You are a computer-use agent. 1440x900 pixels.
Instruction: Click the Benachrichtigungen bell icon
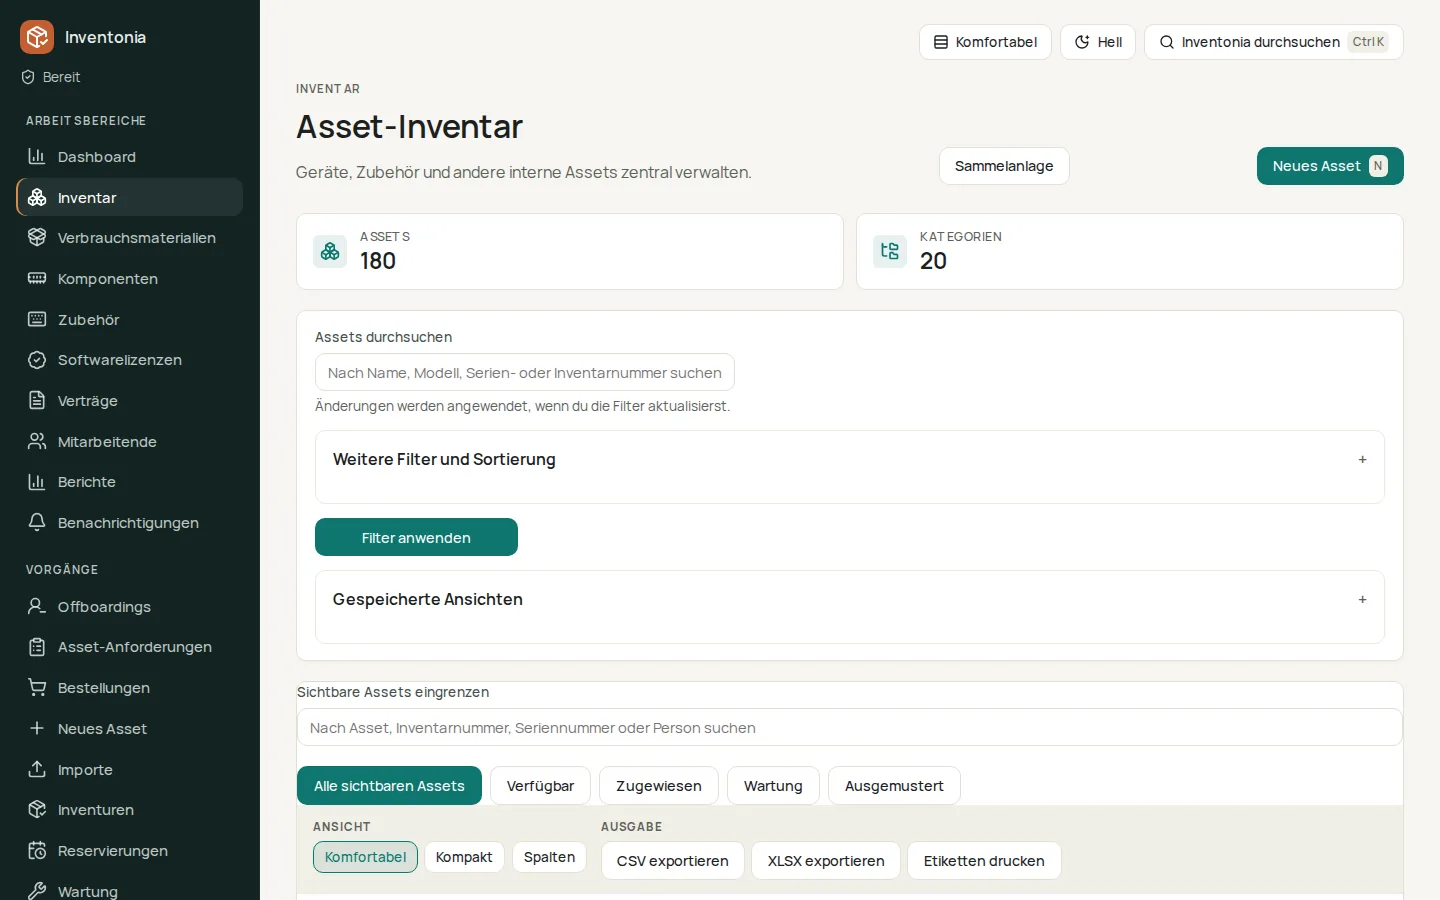click(x=37, y=522)
